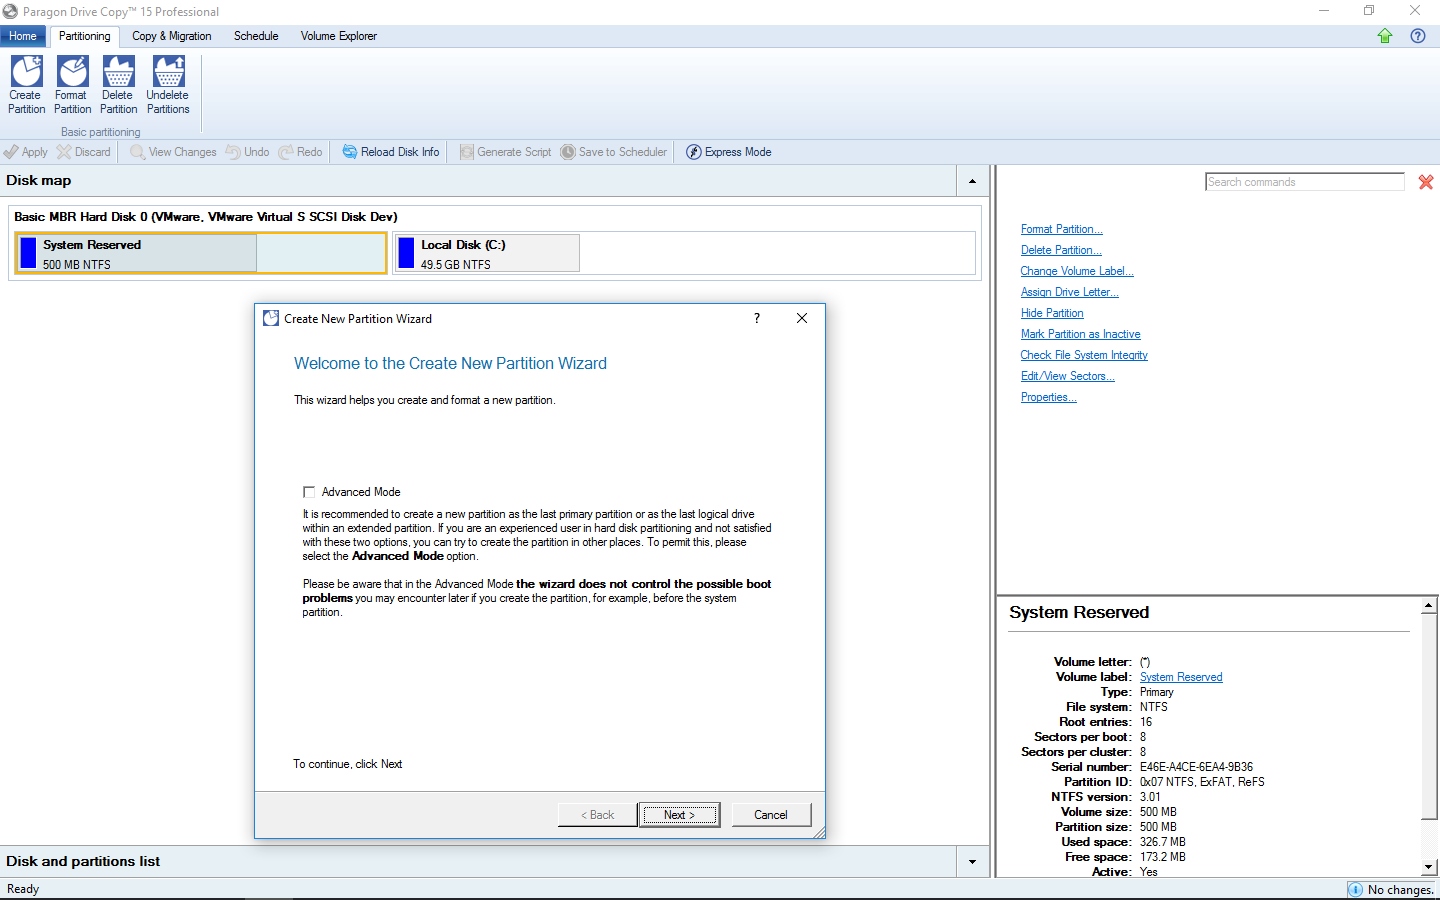
Task: Open the Home tab
Action: pos(23,36)
